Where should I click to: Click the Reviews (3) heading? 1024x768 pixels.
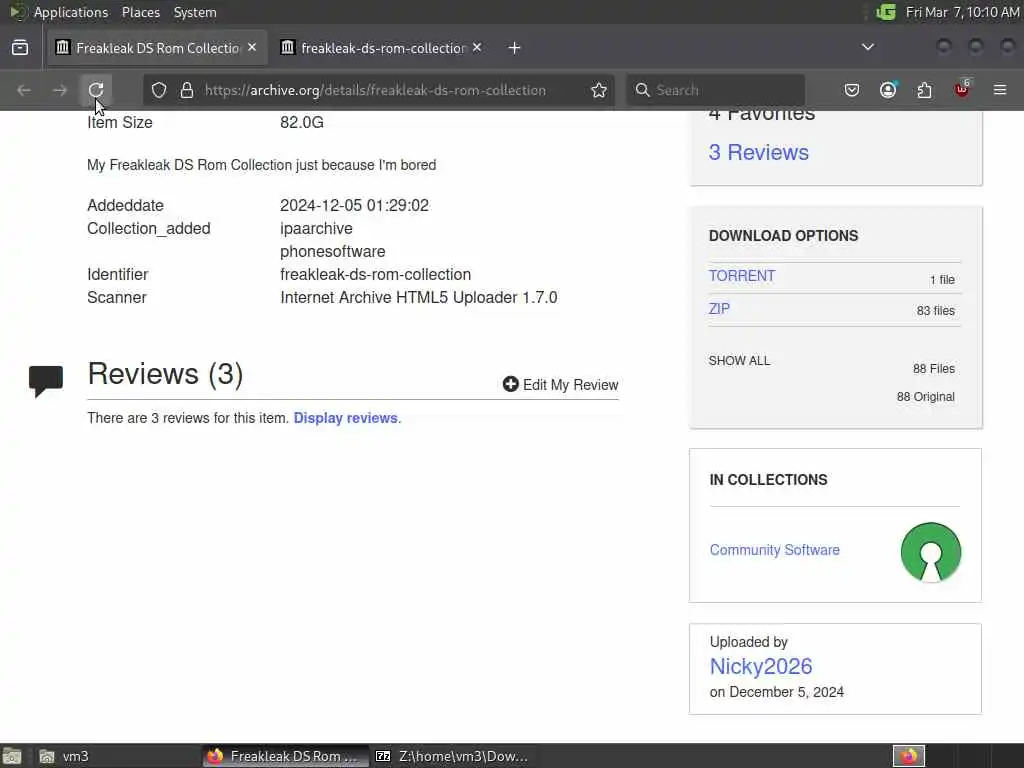tap(165, 374)
